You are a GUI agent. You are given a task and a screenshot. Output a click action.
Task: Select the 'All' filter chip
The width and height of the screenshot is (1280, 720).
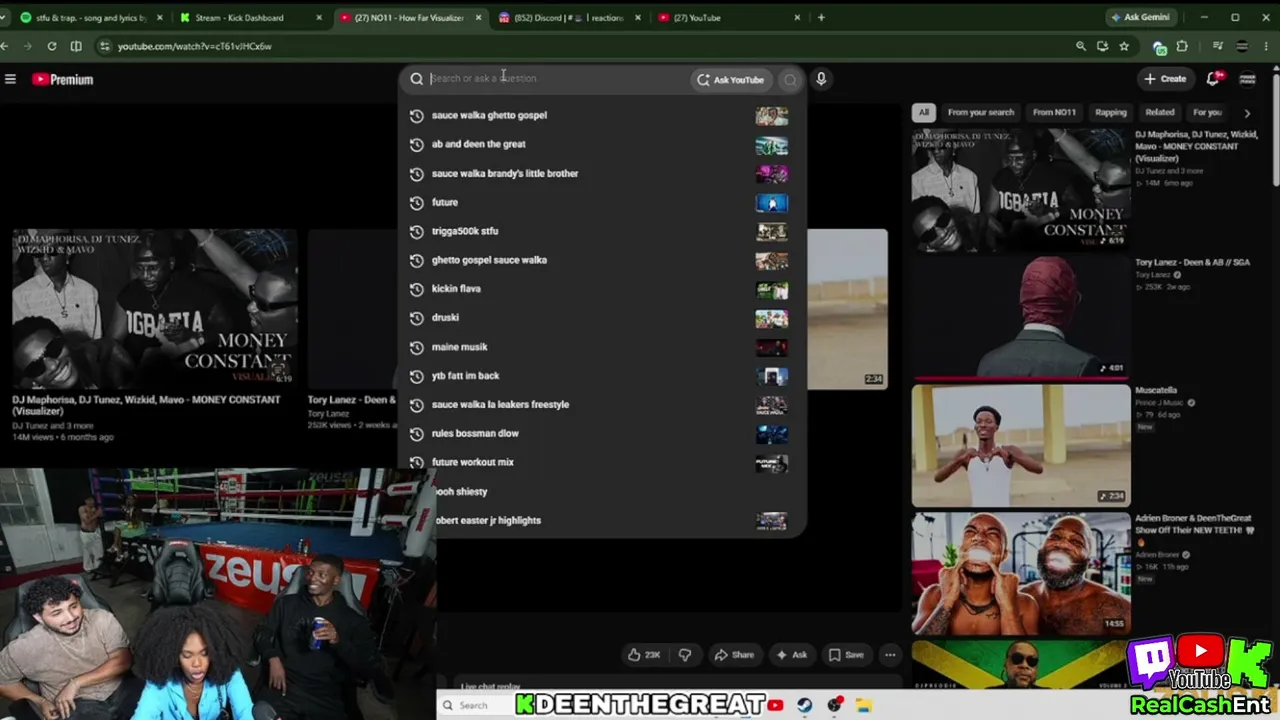tap(924, 113)
